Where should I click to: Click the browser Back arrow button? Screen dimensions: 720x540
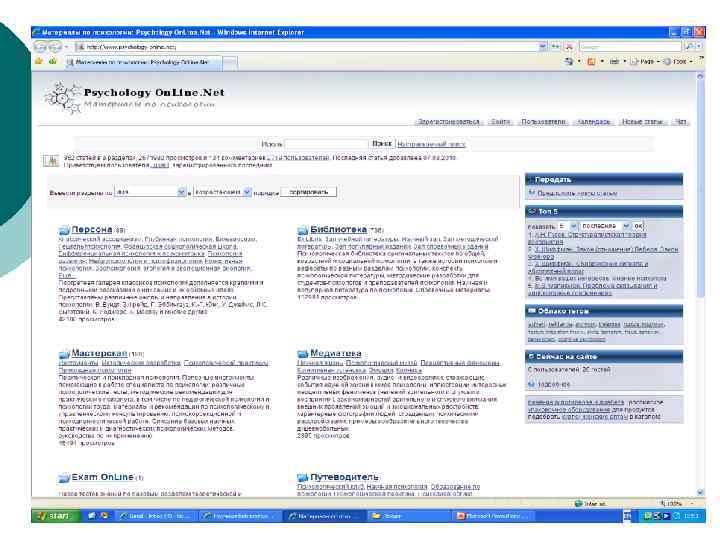tap(41, 46)
